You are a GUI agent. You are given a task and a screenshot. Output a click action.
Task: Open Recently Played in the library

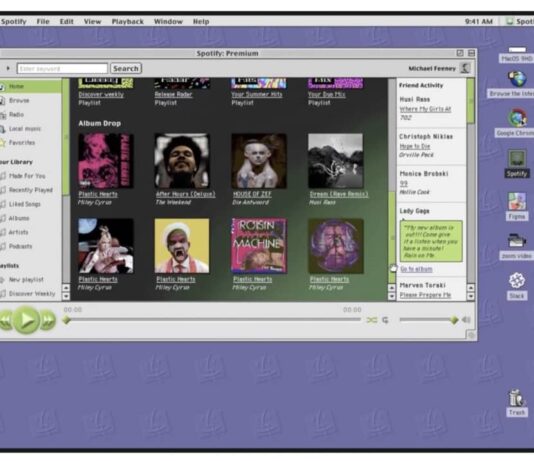tap(31, 190)
